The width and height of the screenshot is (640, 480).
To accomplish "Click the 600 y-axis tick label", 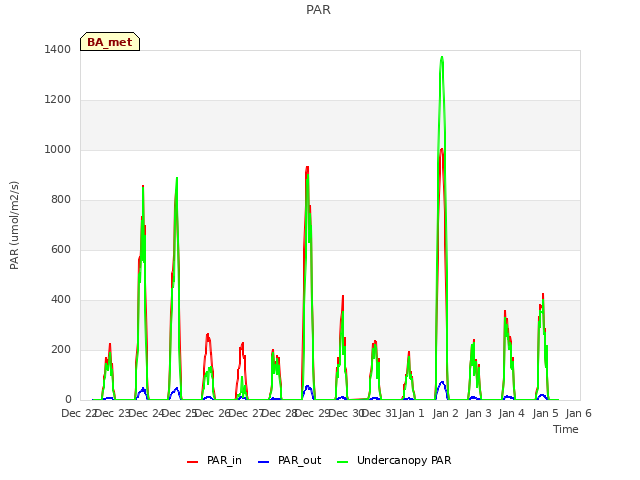I will tap(61, 250).
